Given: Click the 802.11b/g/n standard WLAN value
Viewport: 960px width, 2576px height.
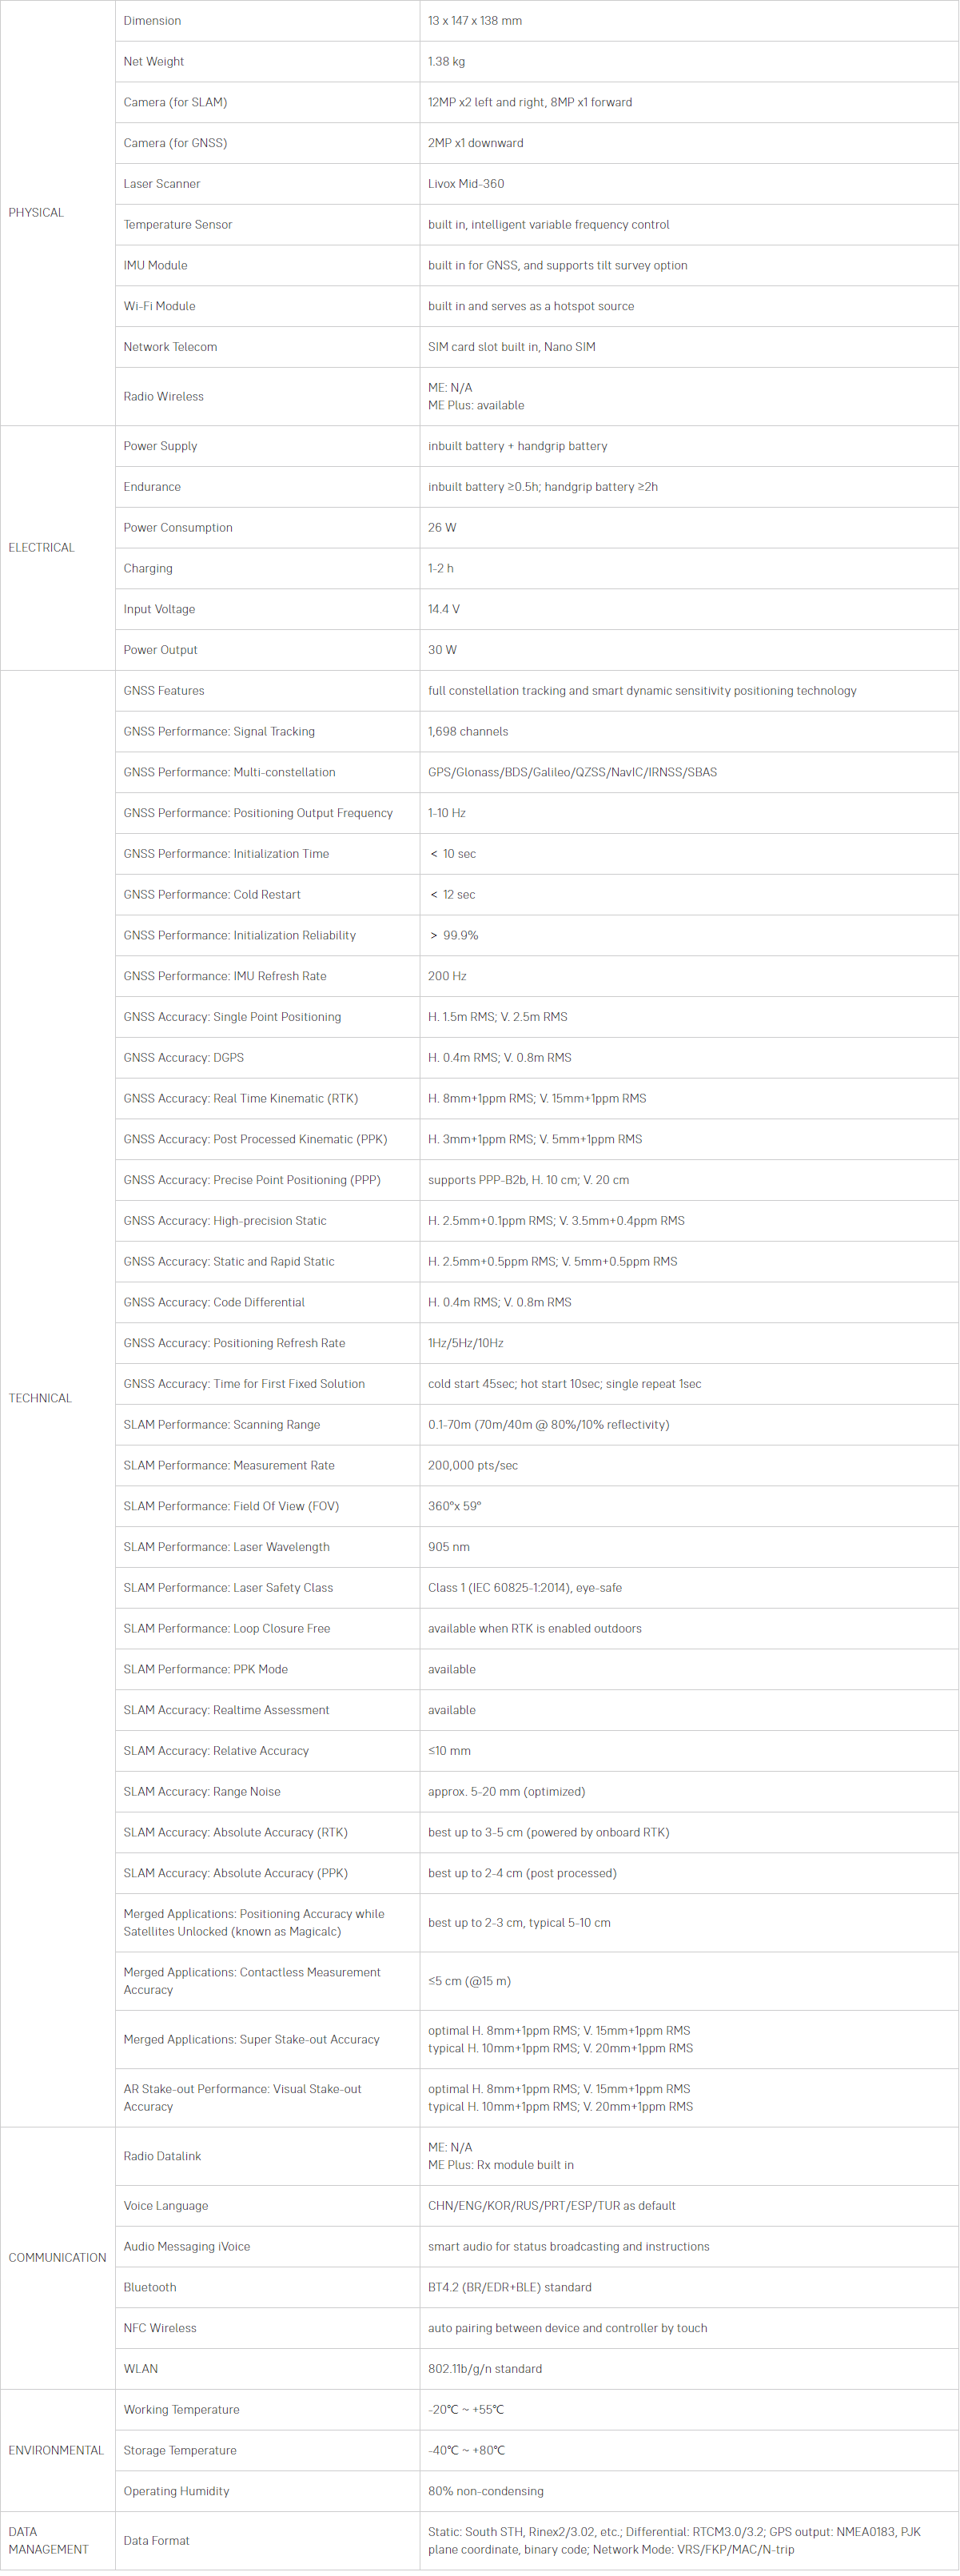Looking at the screenshot, I should pos(485,2369).
